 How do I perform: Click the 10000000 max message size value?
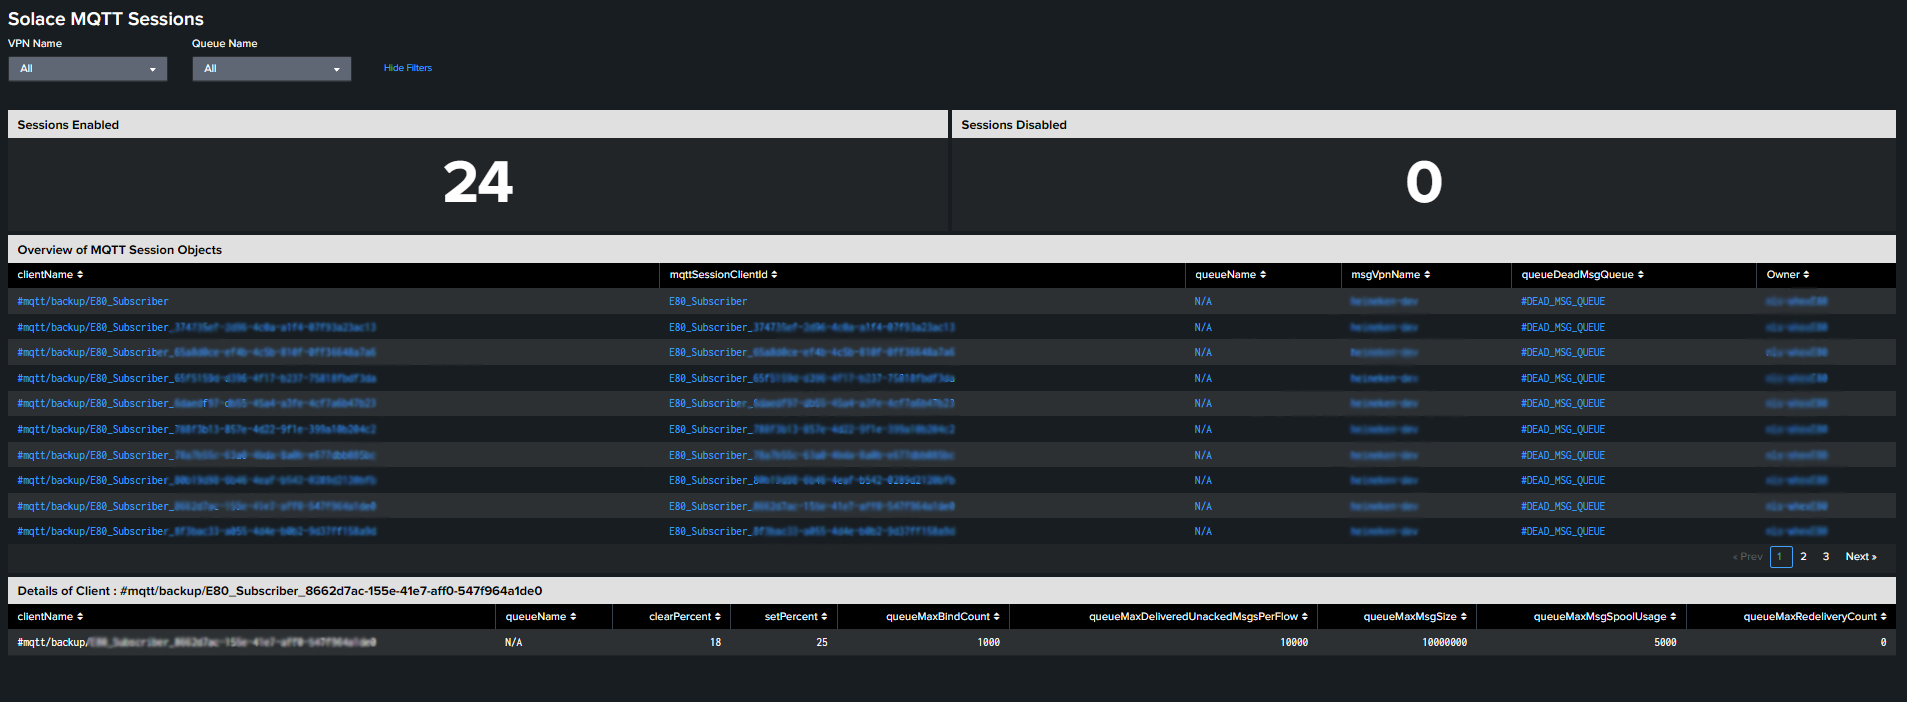click(1444, 643)
